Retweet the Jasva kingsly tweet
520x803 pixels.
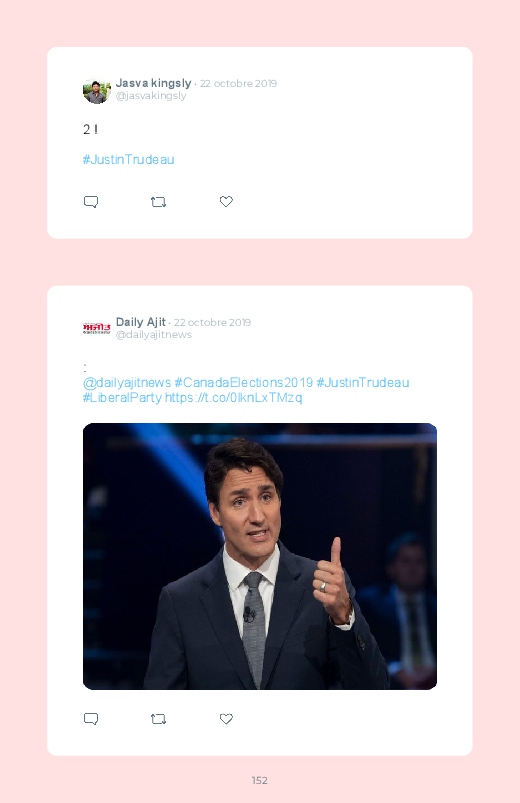coord(158,202)
